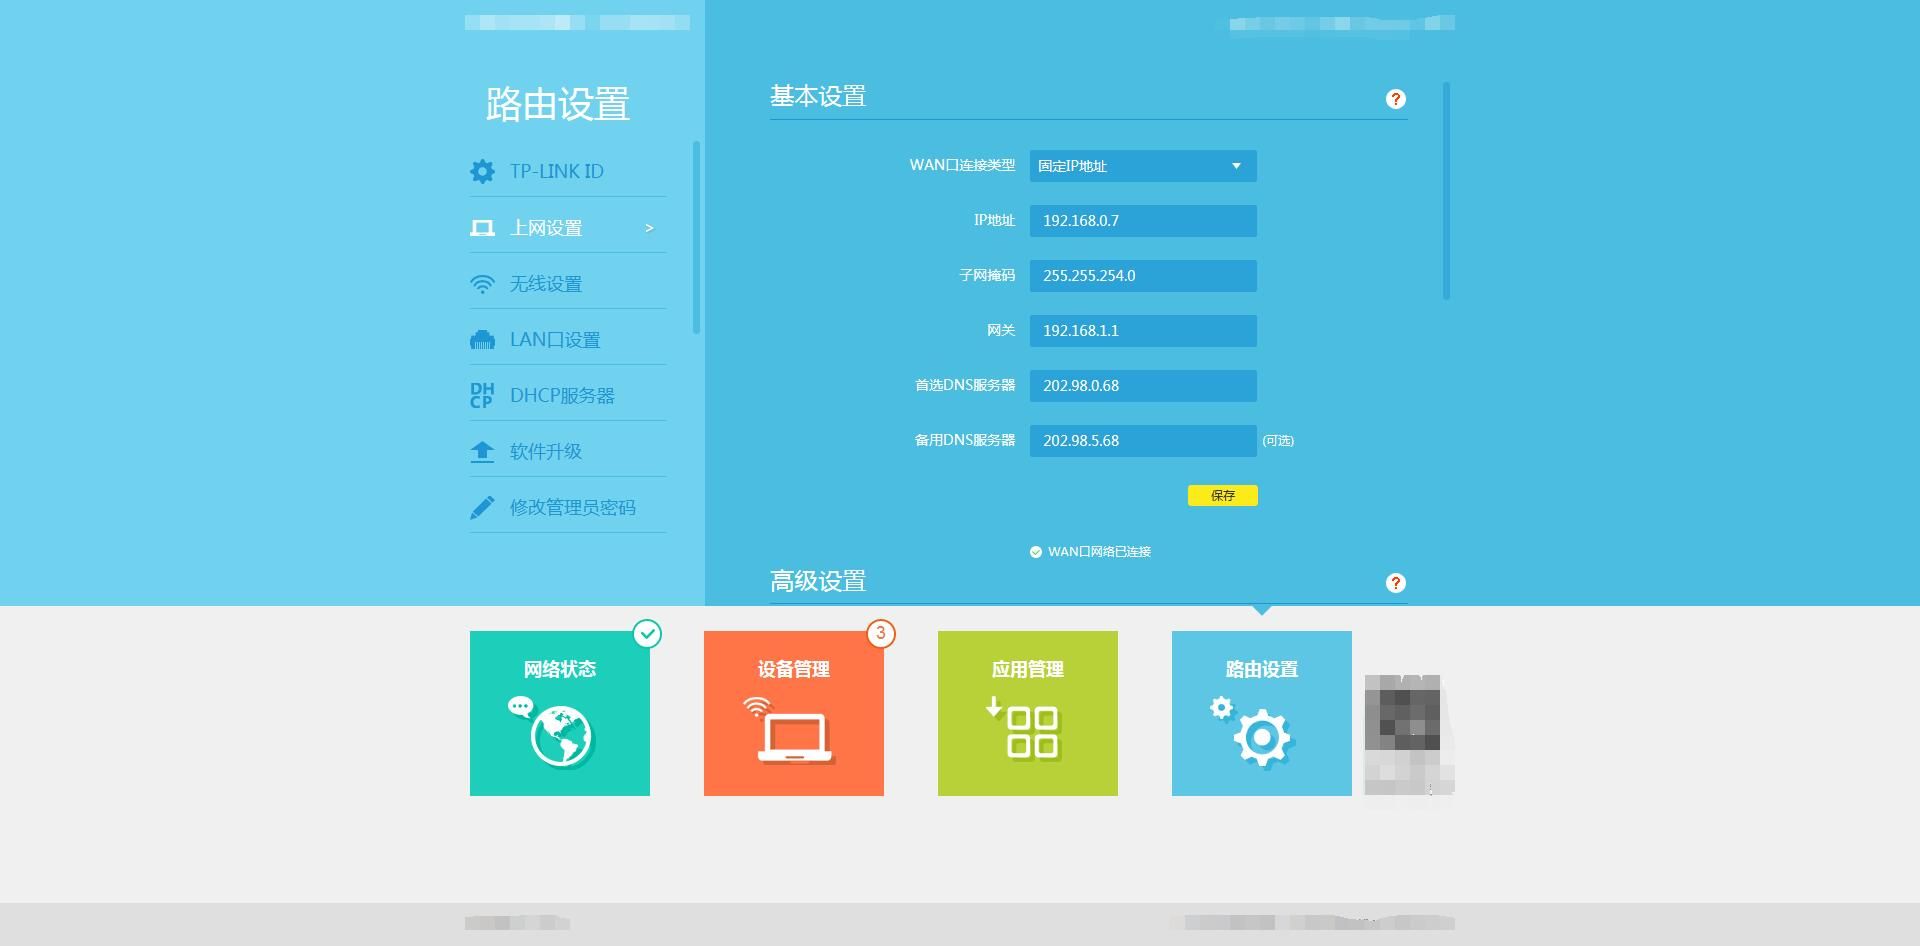Select the LAN口设置 port icon
The image size is (1920, 946).
pyautogui.click(x=482, y=340)
